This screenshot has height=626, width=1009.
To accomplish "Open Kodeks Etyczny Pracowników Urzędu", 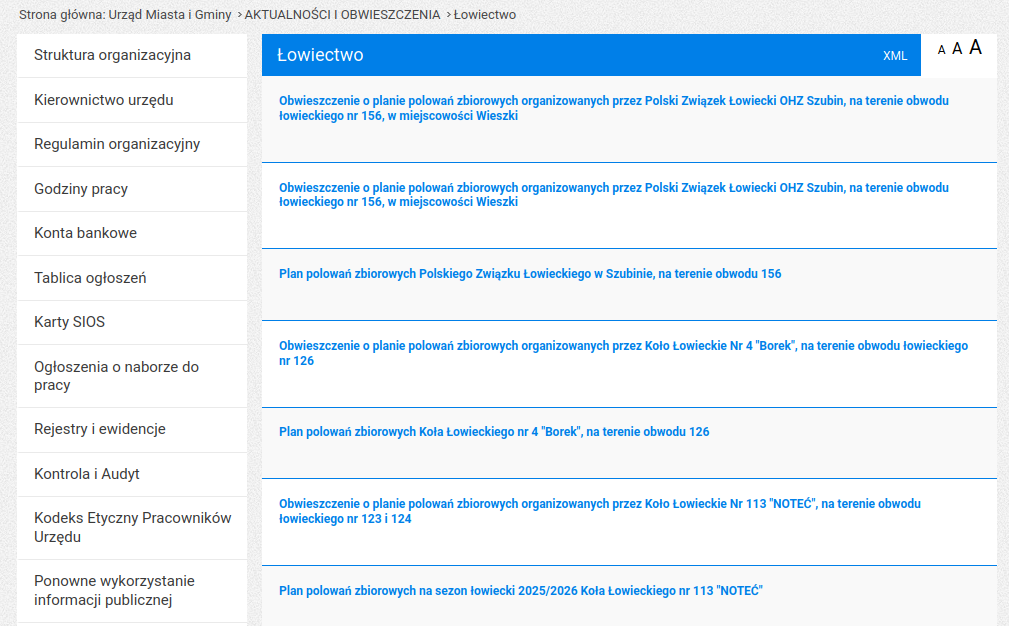I will (x=132, y=527).
